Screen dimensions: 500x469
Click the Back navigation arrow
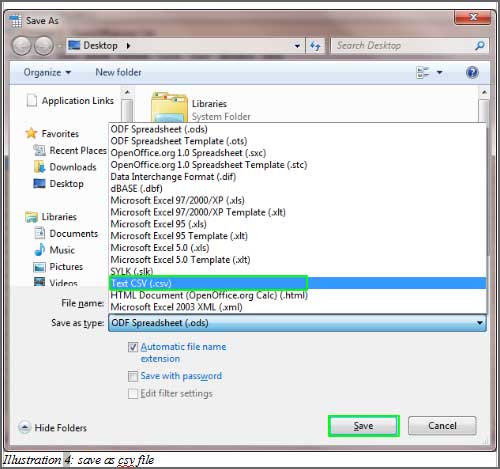(x=22, y=46)
